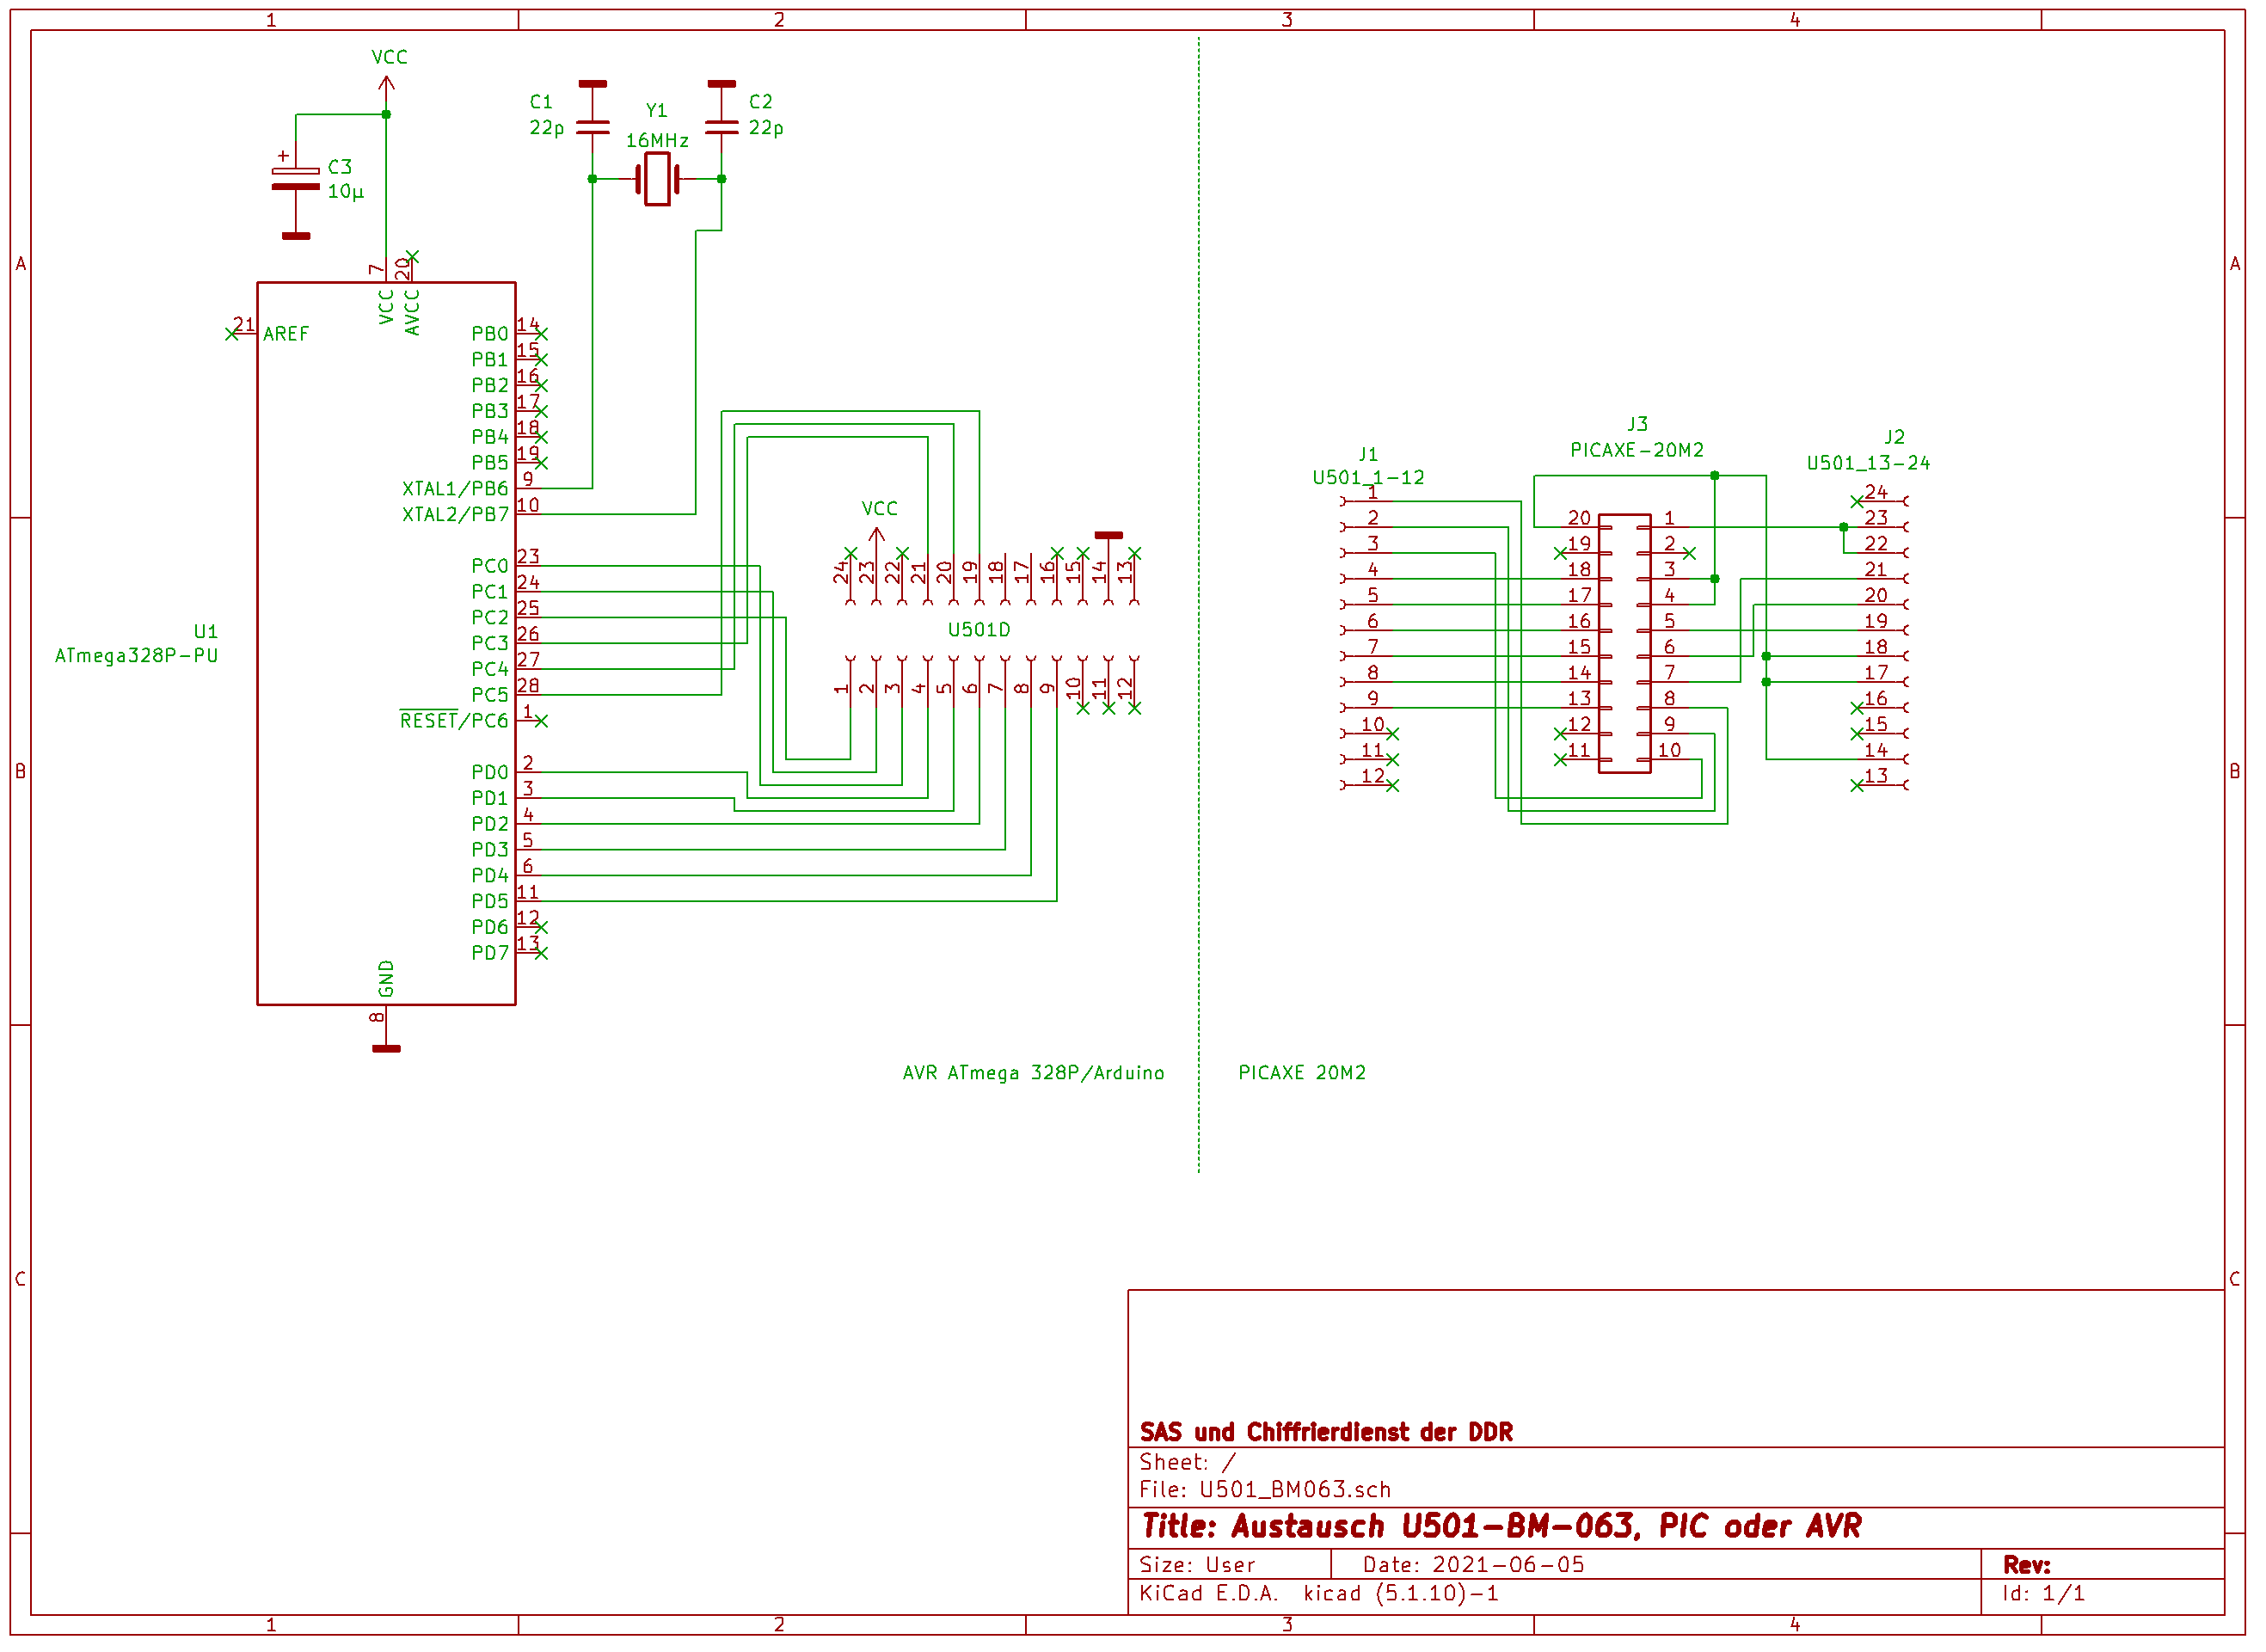Click the XTAL1/PB6 pin label
This screenshot has height=1652, width=2266.
(457, 490)
